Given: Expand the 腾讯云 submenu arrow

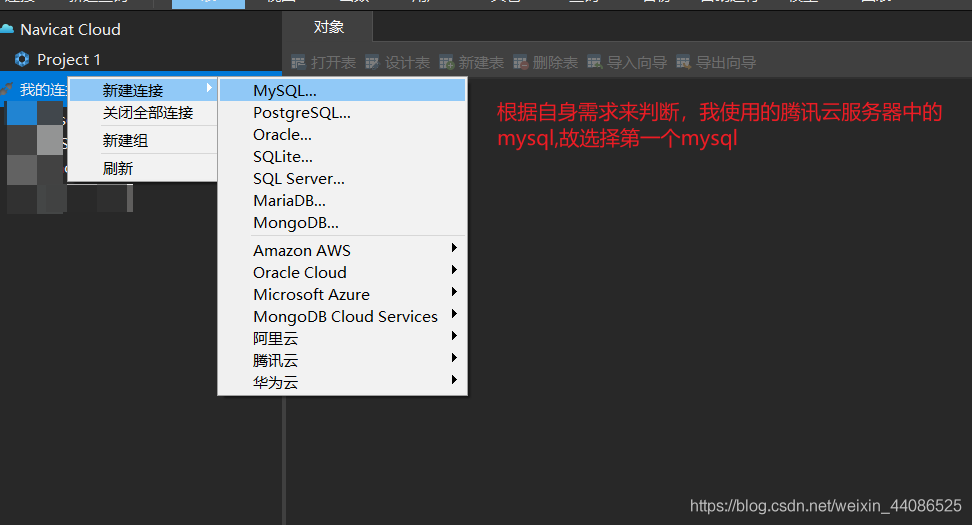Looking at the screenshot, I should (454, 358).
